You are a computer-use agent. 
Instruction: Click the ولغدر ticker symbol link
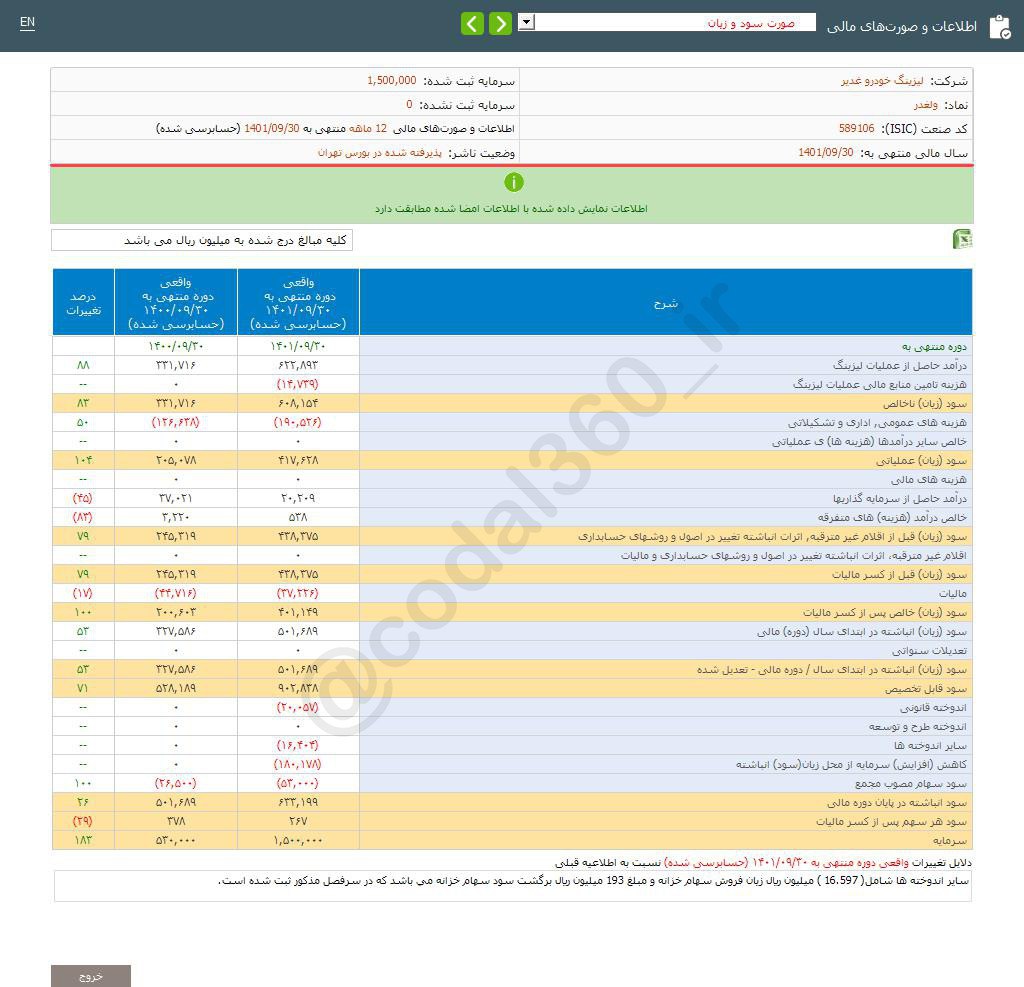click(924, 104)
